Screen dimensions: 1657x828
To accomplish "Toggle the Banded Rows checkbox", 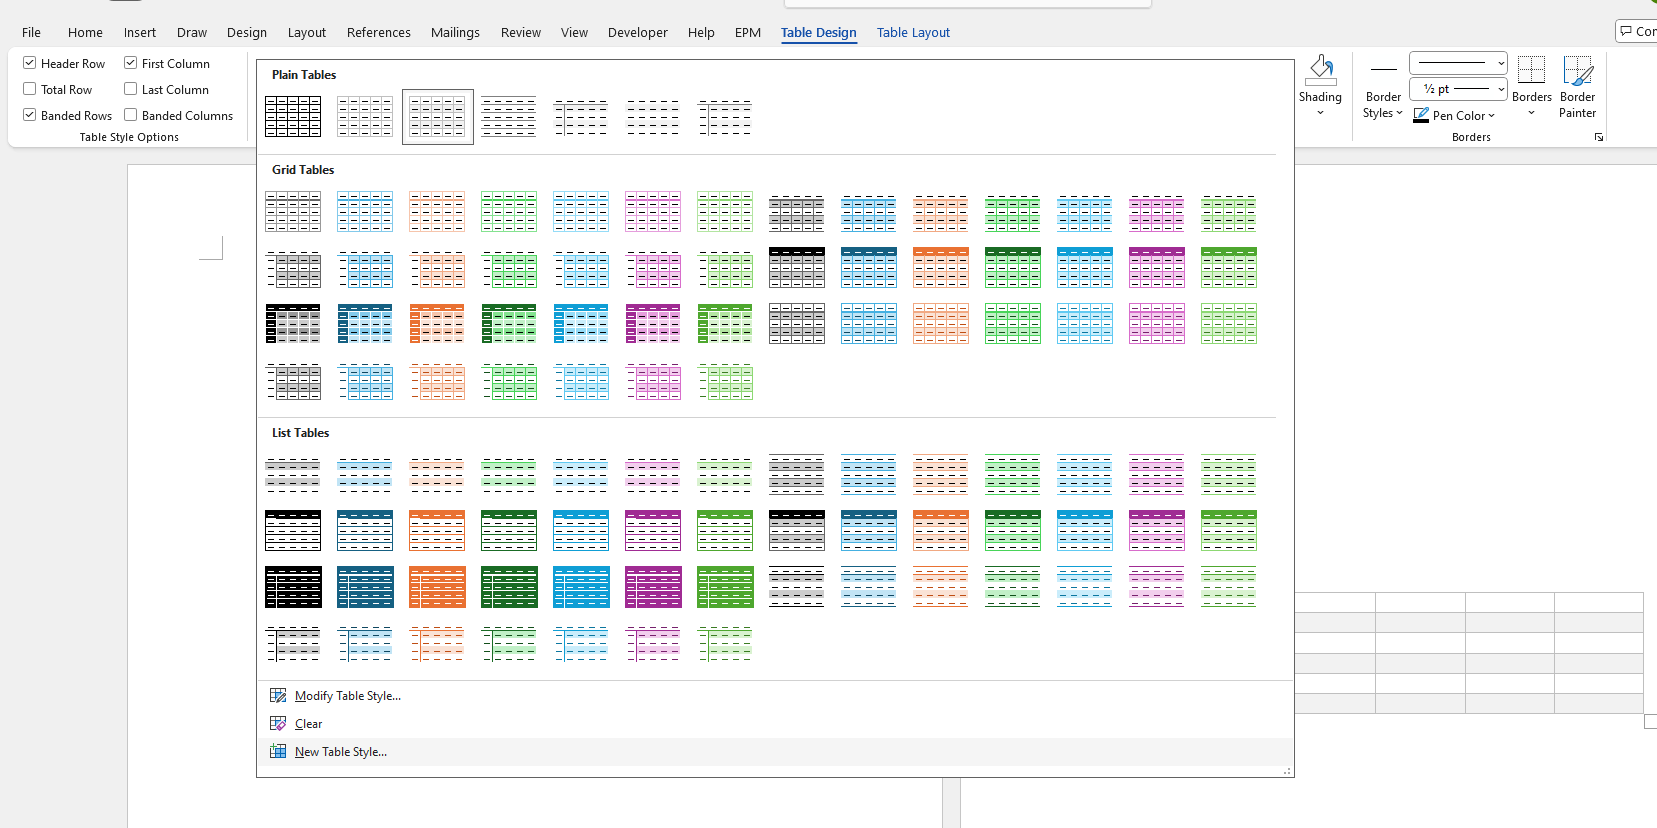I will click(30, 115).
